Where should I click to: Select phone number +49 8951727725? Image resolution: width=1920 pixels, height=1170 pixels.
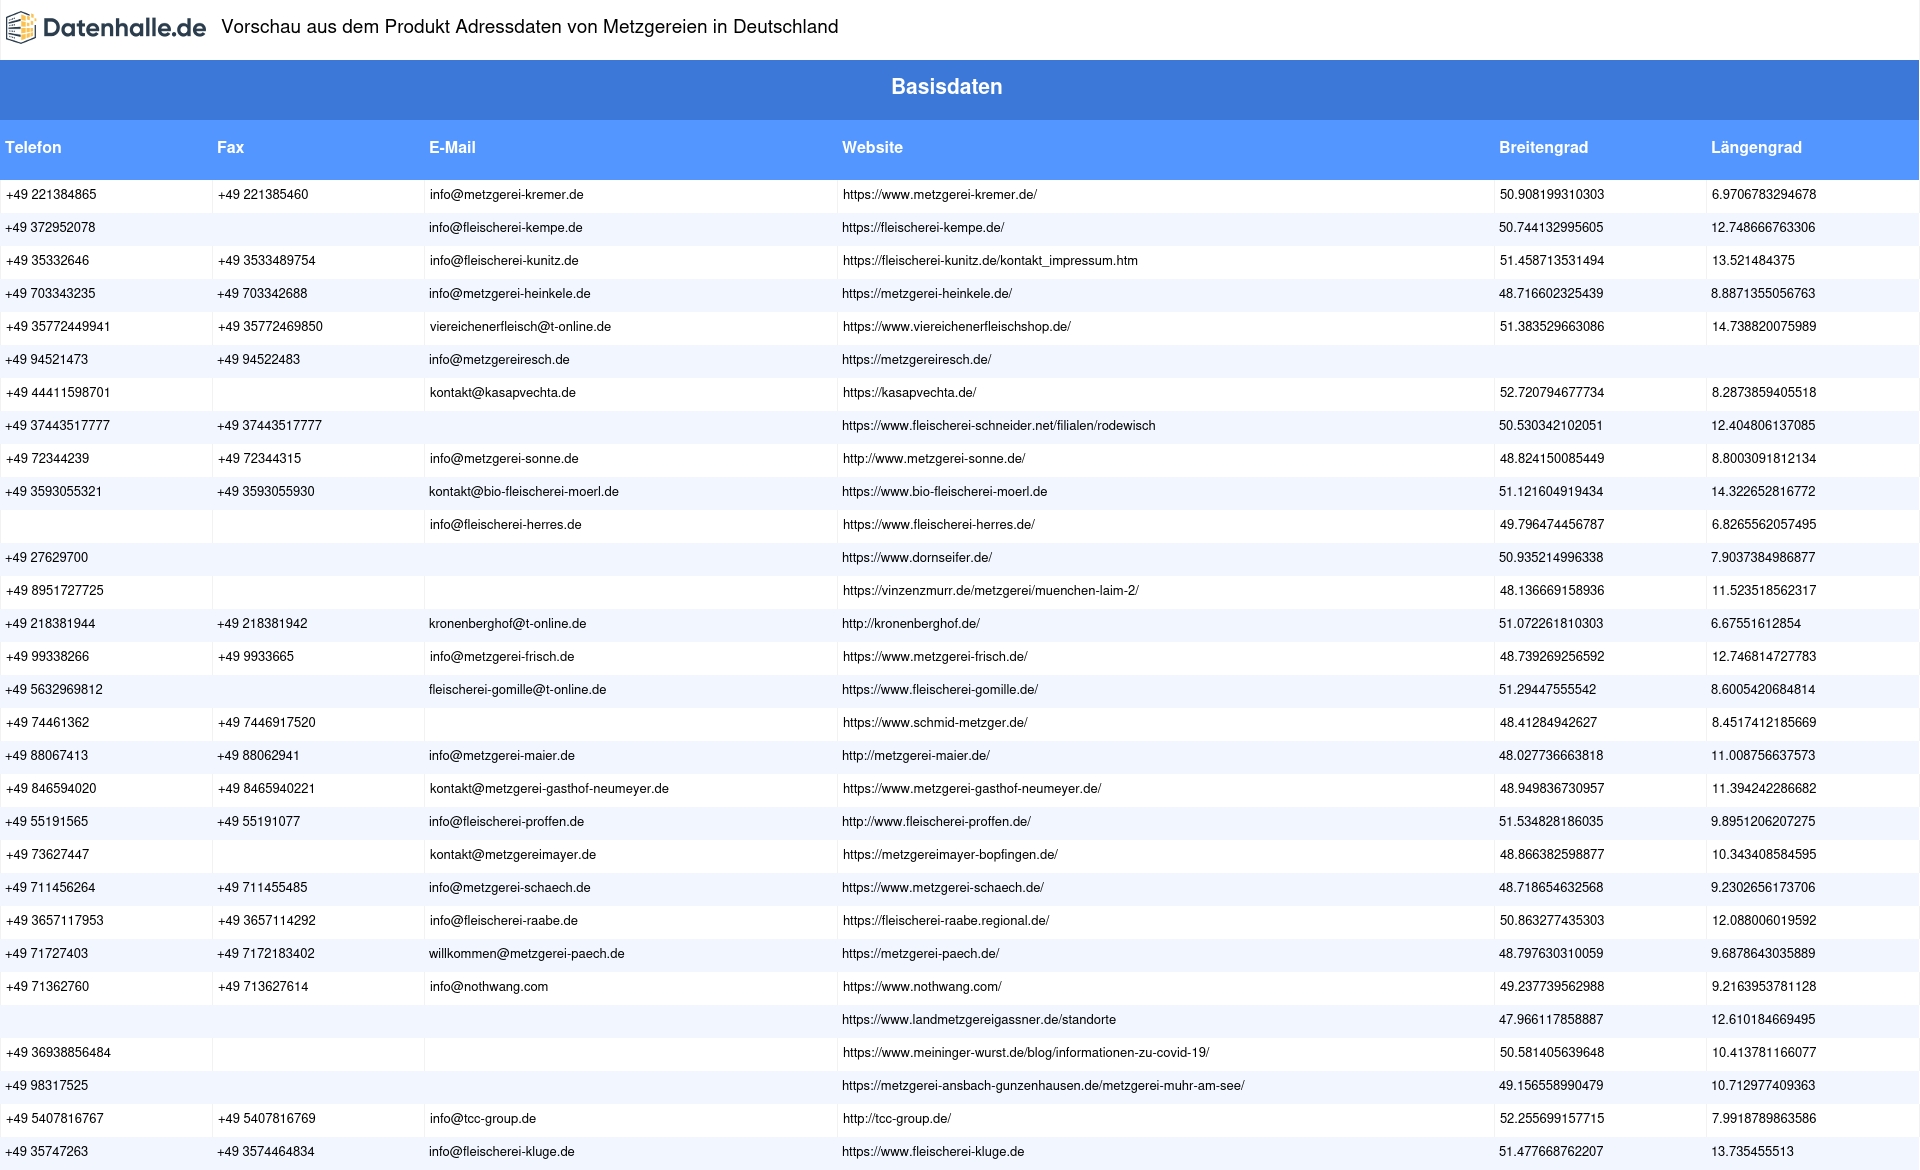[55, 591]
